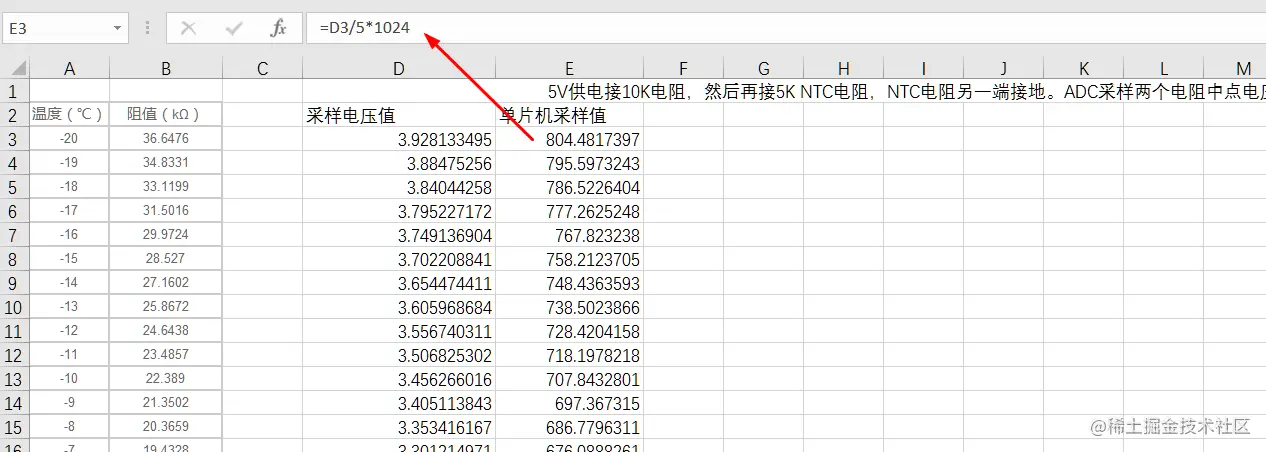
Task: Select row 2 header
Action: (x=14, y=115)
